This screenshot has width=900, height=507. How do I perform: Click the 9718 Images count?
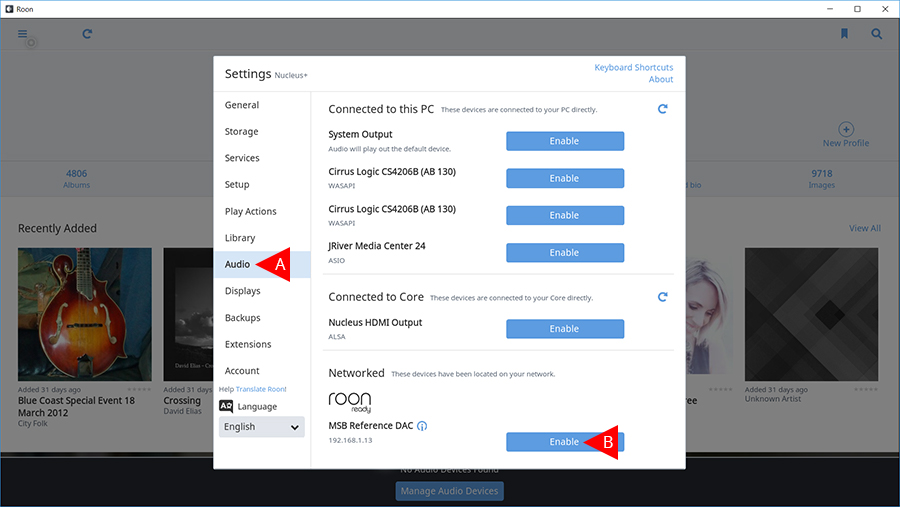(x=822, y=179)
